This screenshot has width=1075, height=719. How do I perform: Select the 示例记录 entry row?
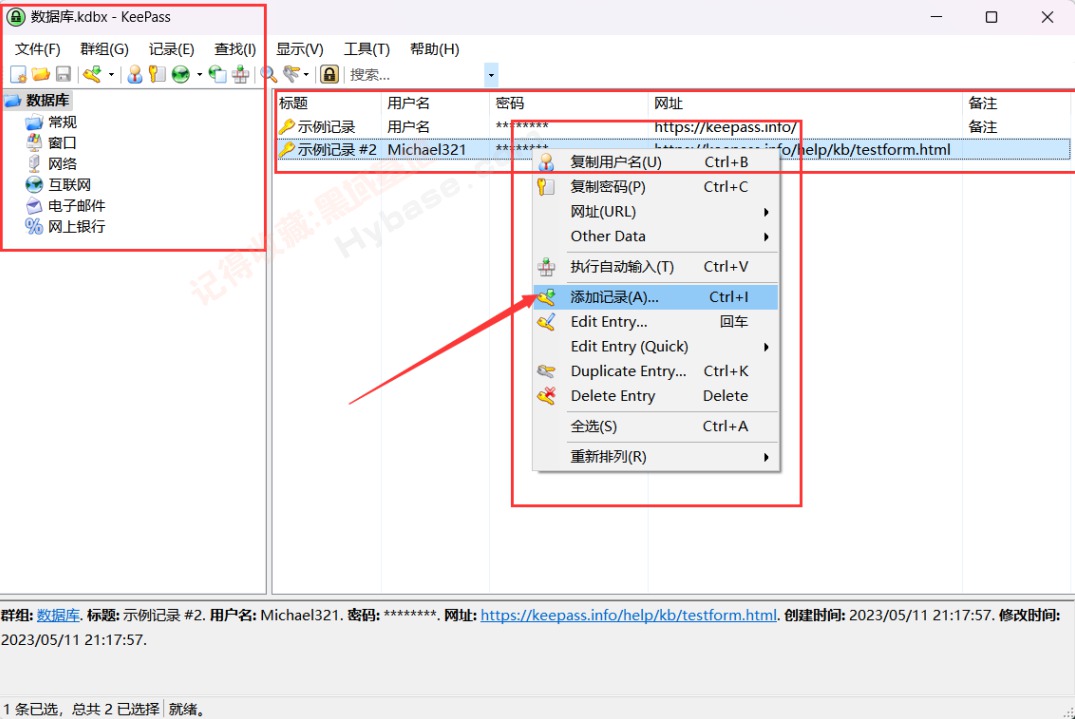coord(673,127)
